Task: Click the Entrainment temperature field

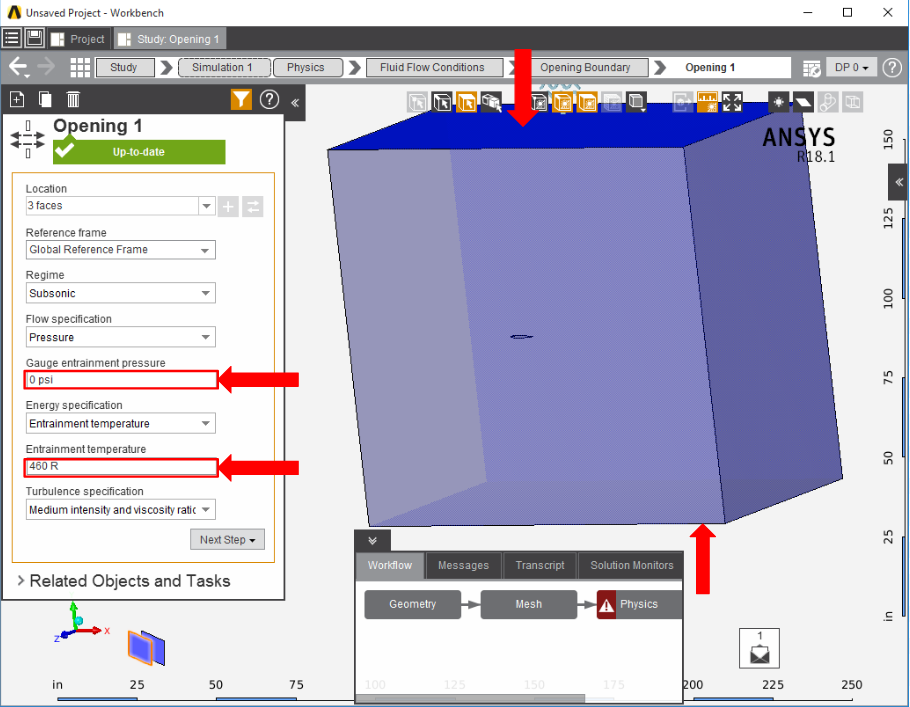Action: 121,467
